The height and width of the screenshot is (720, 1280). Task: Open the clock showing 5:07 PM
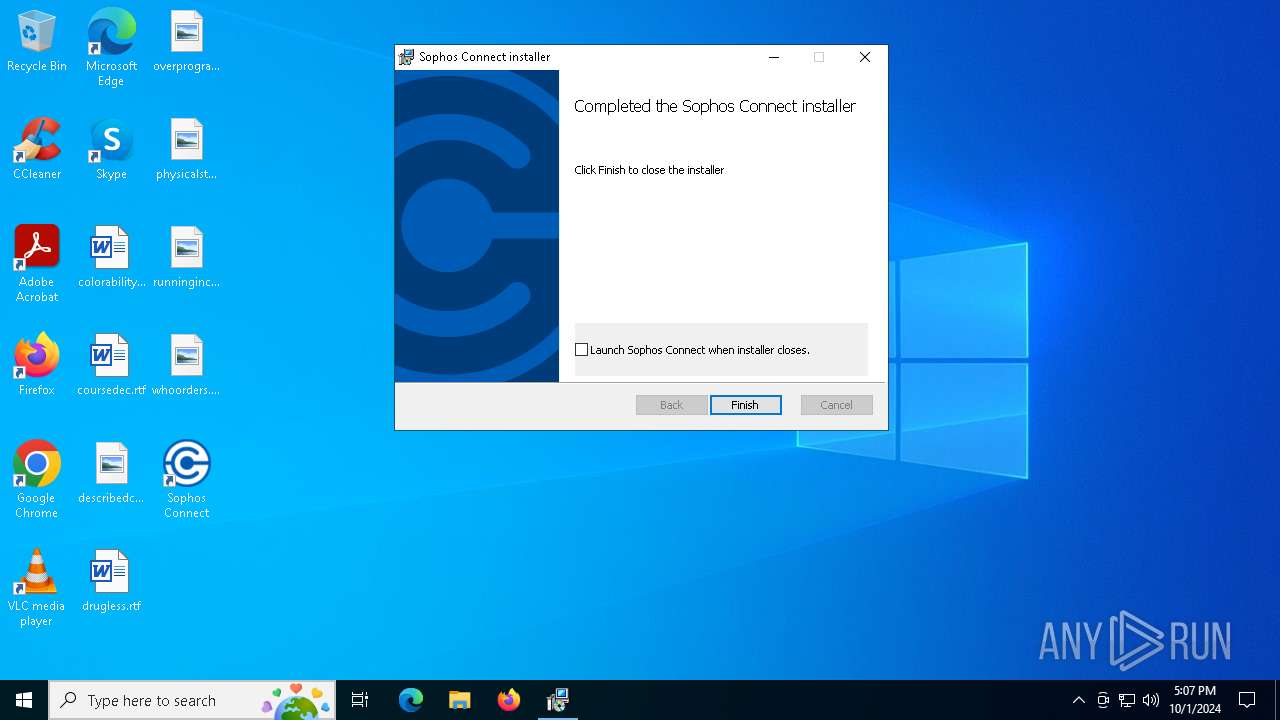(1195, 700)
